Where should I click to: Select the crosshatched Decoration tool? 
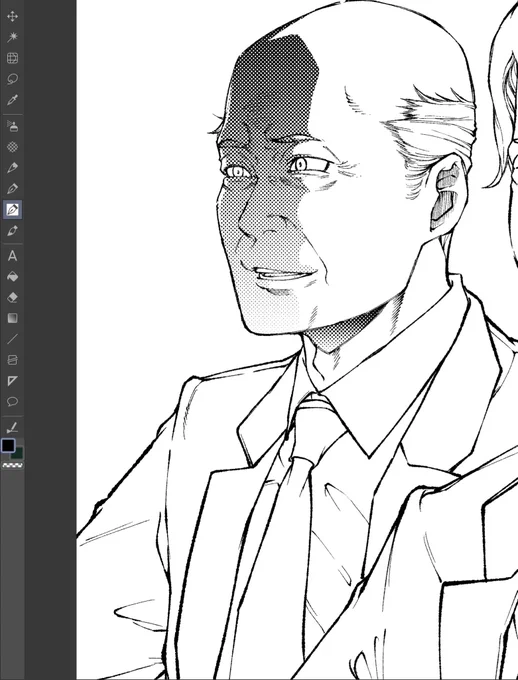(12, 147)
